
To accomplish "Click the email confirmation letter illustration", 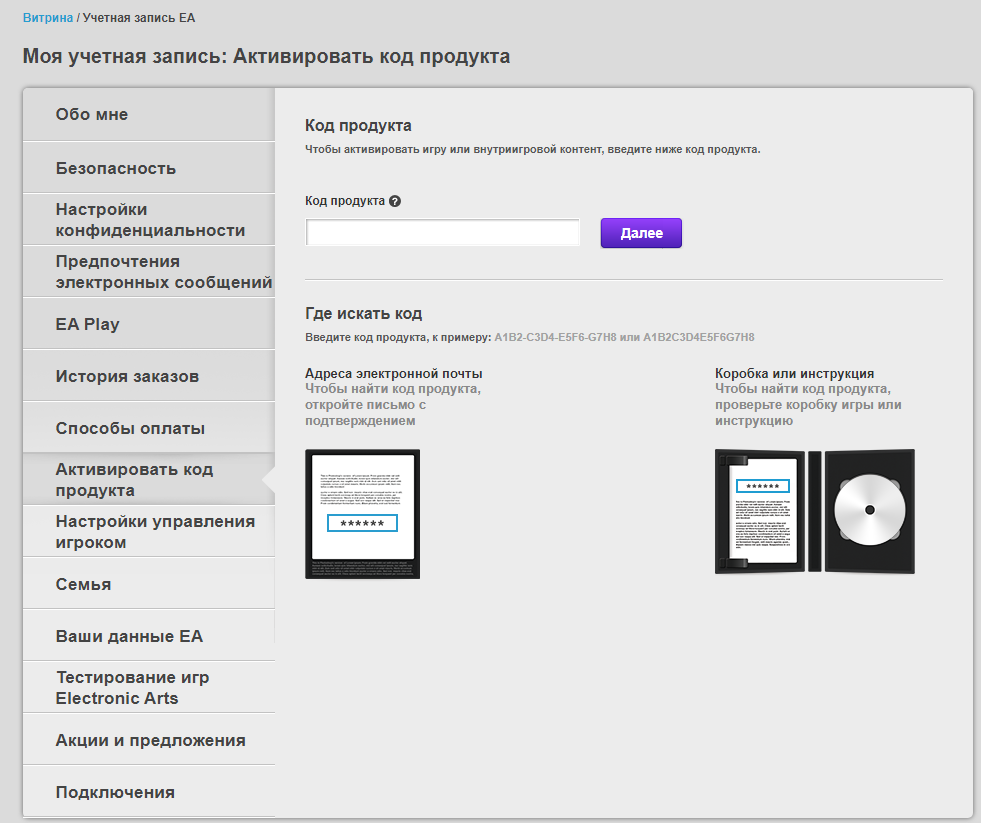I will pyautogui.click(x=362, y=514).
